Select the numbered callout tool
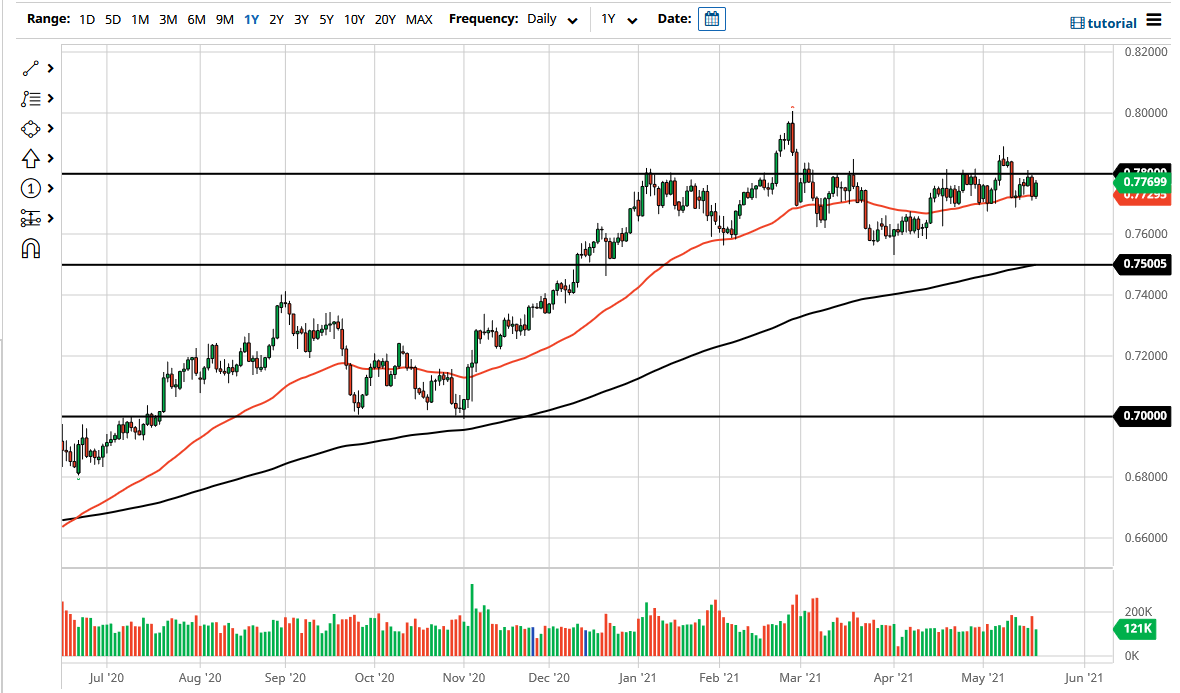This screenshot has width=1180, height=693. (30, 188)
